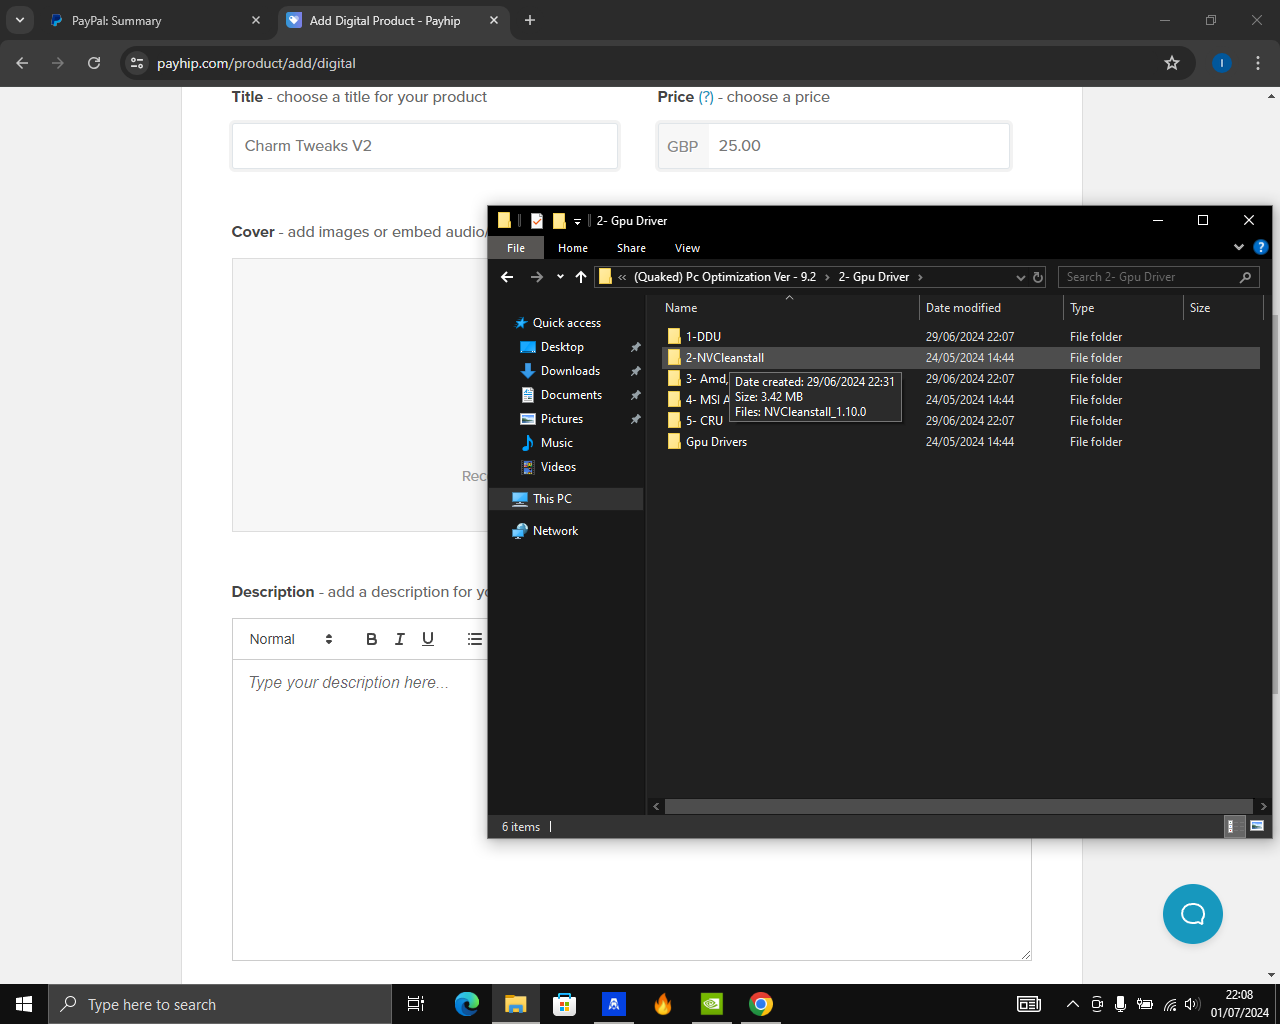Screen dimensions: 1280x1024
Task: Toggle italic formatting in description editor
Action: coord(400,639)
